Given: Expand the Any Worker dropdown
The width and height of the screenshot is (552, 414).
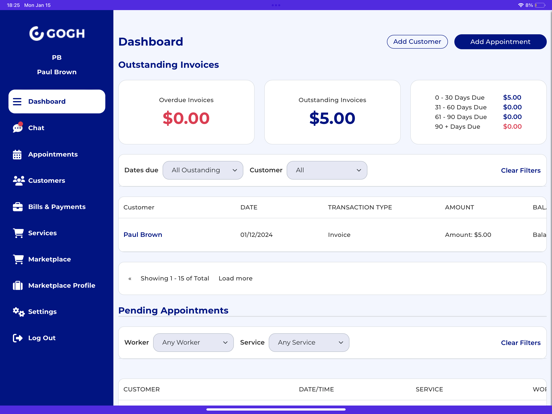Looking at the screenshot, I should click(193, 343).
